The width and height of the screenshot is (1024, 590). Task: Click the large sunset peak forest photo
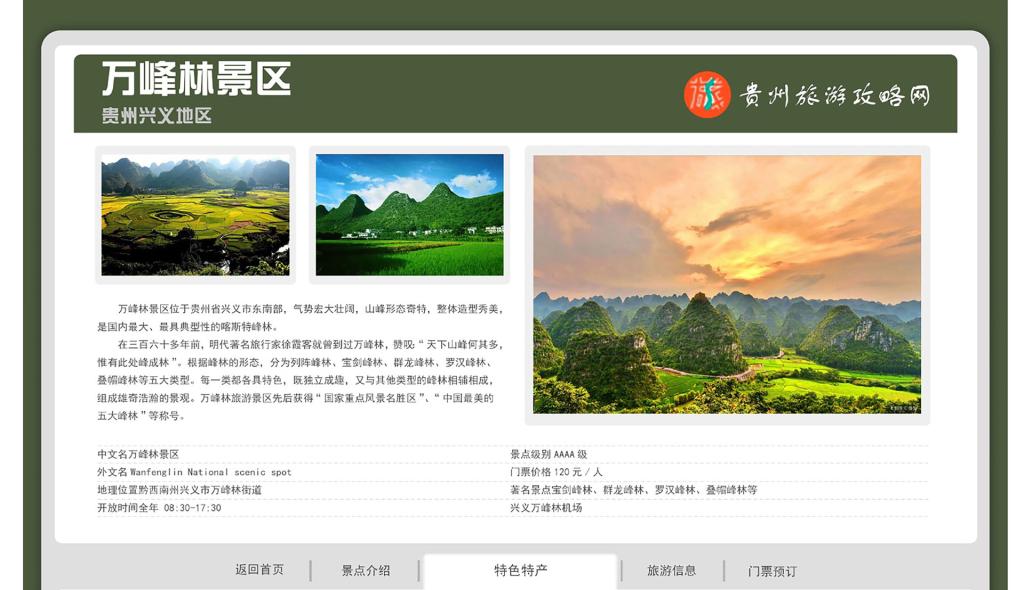pyautogui.click(x=726, y=284)
